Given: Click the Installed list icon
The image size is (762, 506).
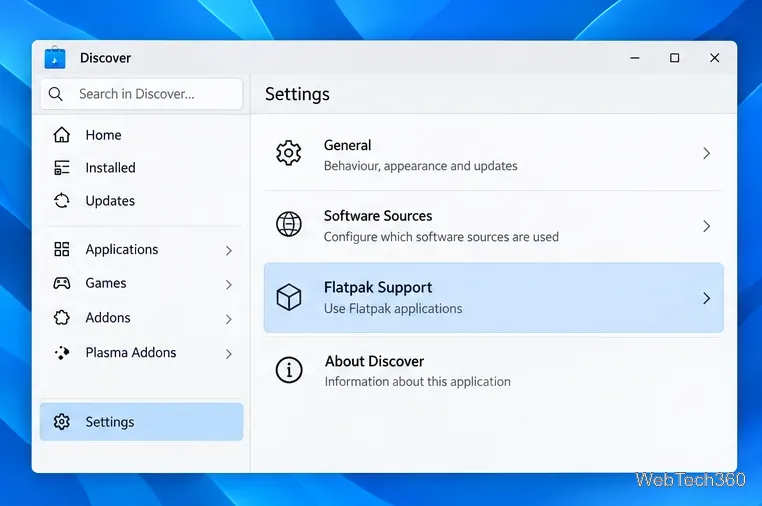Looking at the screenshot, I should pos(62,168).
